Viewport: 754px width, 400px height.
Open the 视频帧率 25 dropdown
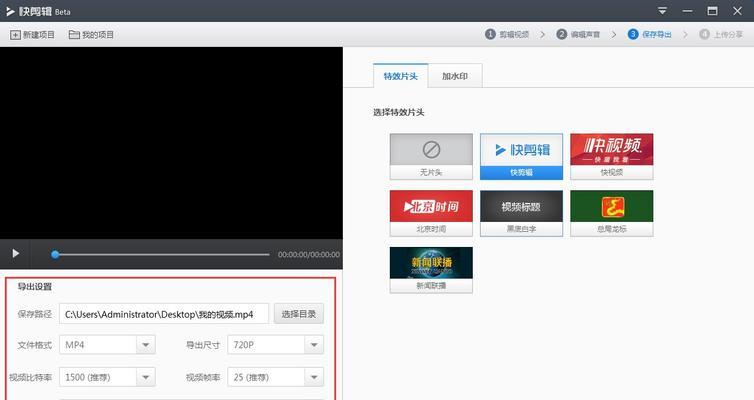click(276, 377)
